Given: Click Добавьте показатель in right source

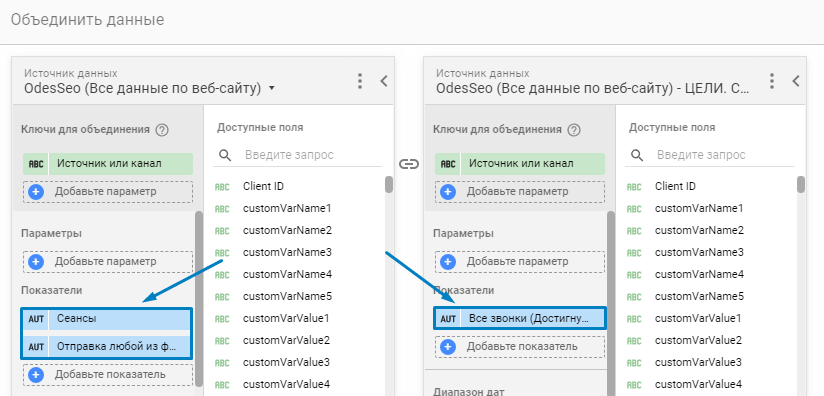Looking at the screenshot, I should (520, 347).
